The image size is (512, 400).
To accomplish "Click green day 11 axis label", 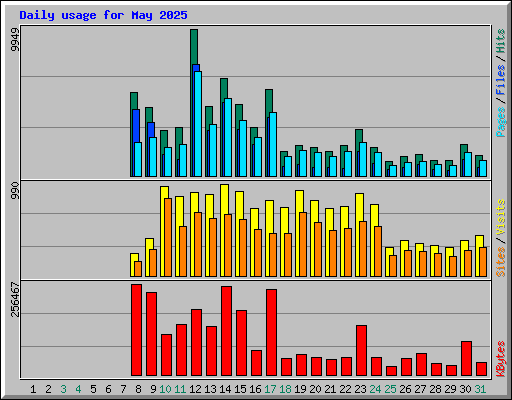I will tap(180, 389).
